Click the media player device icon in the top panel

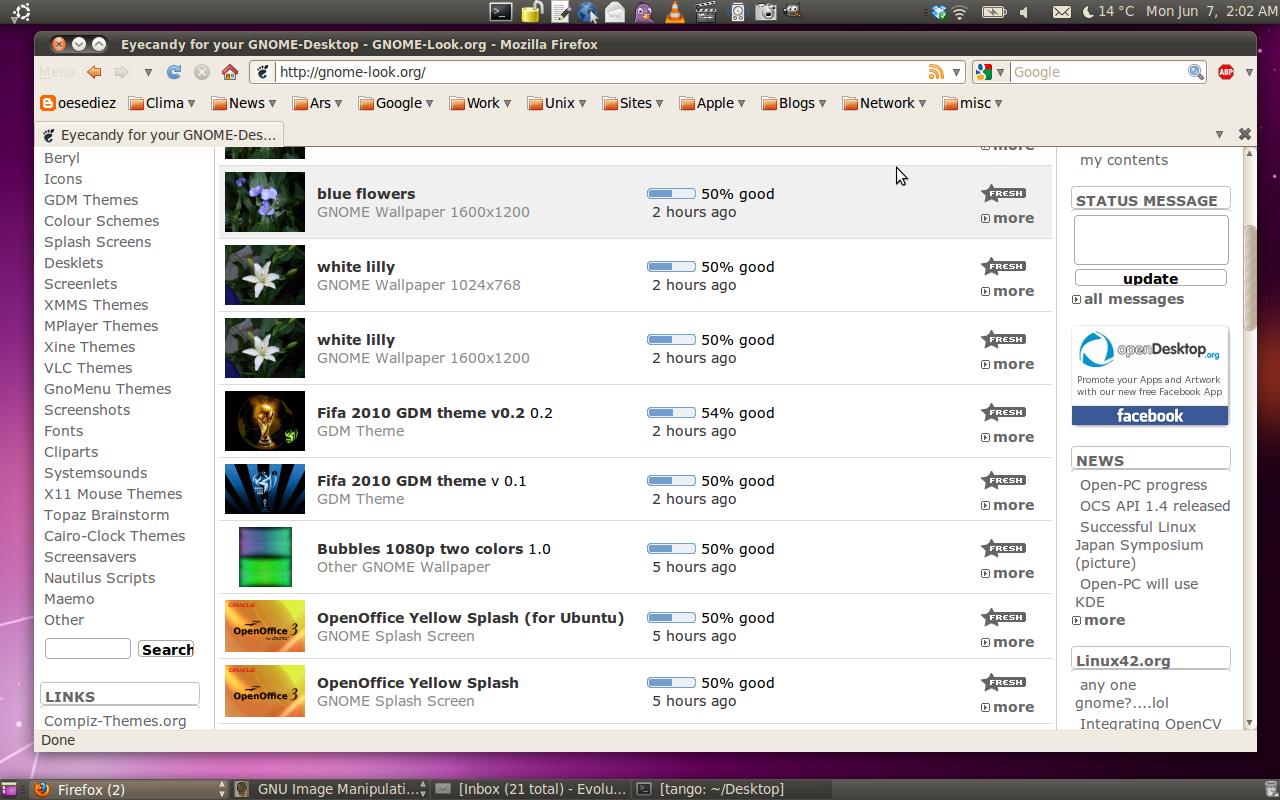[x=738, y=12]
